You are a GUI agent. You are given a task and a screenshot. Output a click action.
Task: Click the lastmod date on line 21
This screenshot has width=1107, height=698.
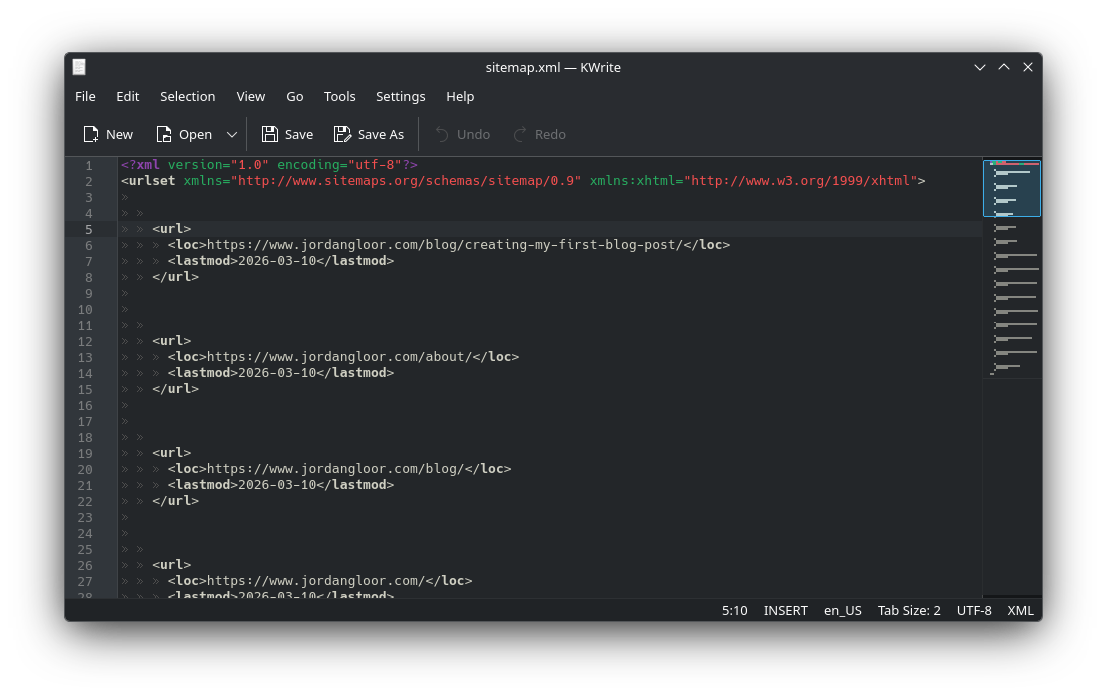click(277, 485)
